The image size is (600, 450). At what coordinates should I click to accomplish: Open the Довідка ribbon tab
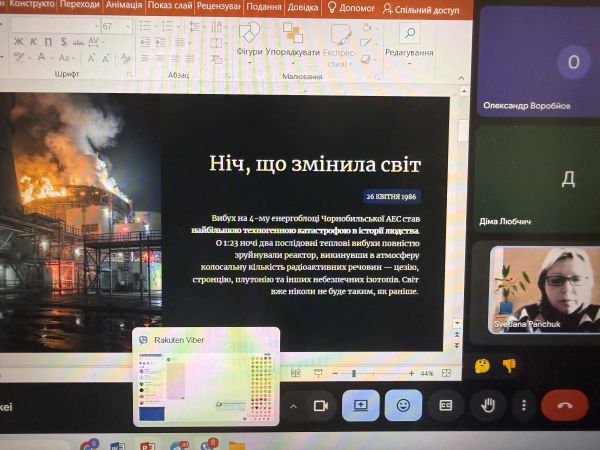pos(303,7)
